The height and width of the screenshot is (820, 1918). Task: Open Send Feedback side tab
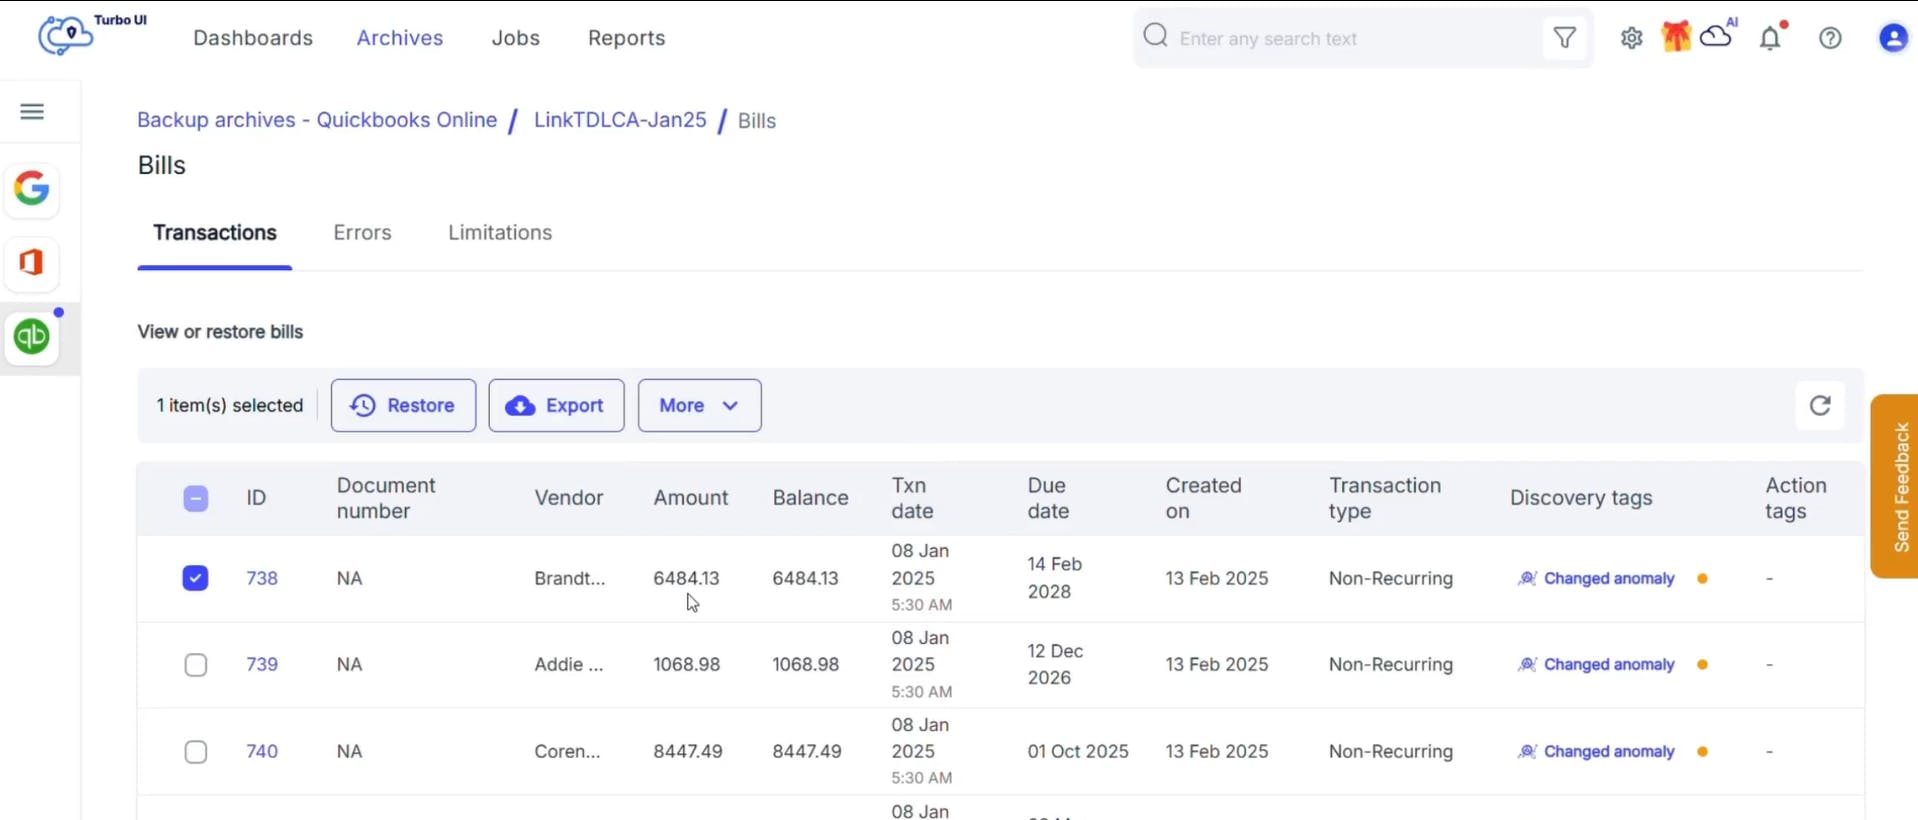1896,486
